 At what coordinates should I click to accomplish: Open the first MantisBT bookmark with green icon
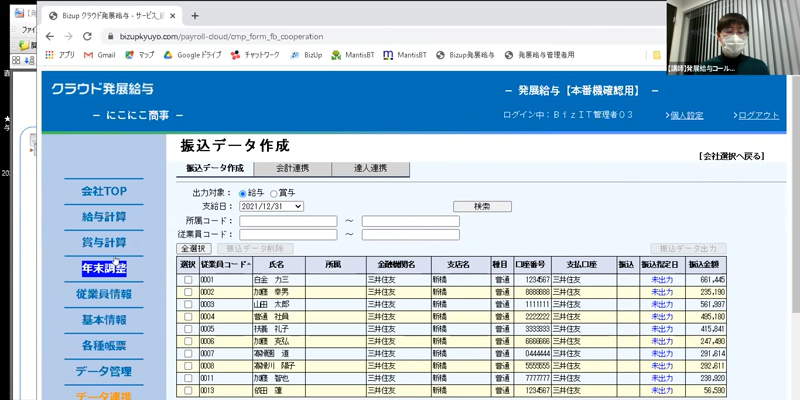[x=353, y=55]
